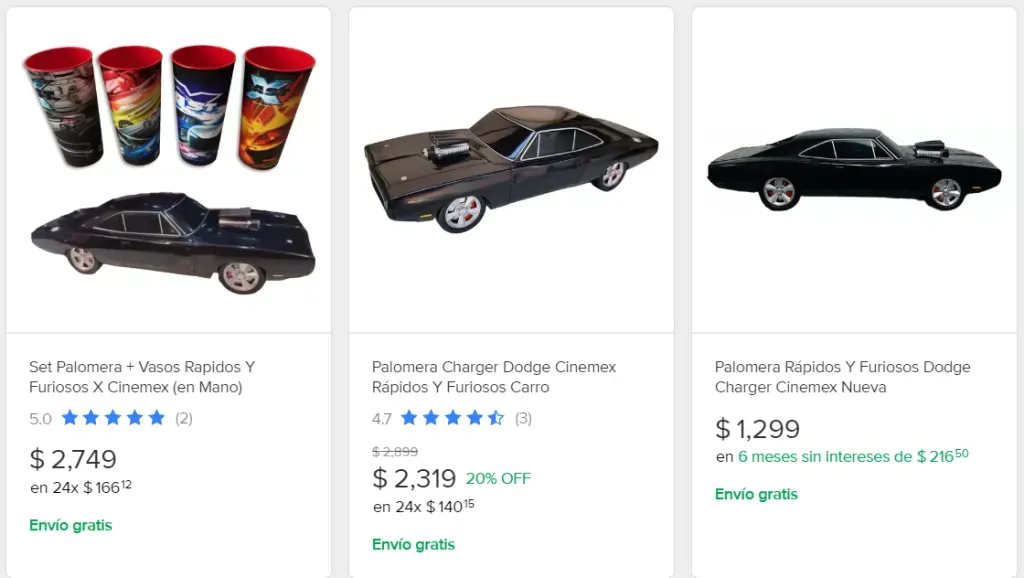Click the (3) review count
This screenshot has width=1024, height=578.
coord(523,418)
